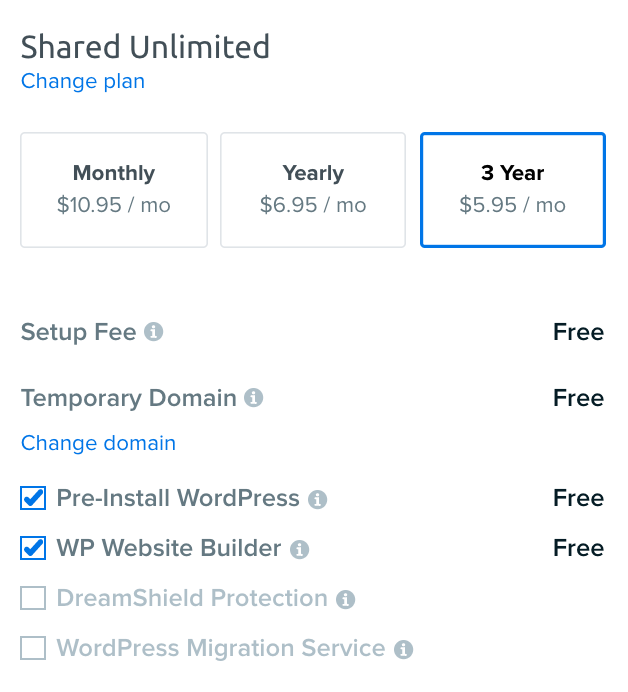Click the WordPress Migration Service info icon
The height and width of the screenshot is (692, 628).
[x=403, y=649]
